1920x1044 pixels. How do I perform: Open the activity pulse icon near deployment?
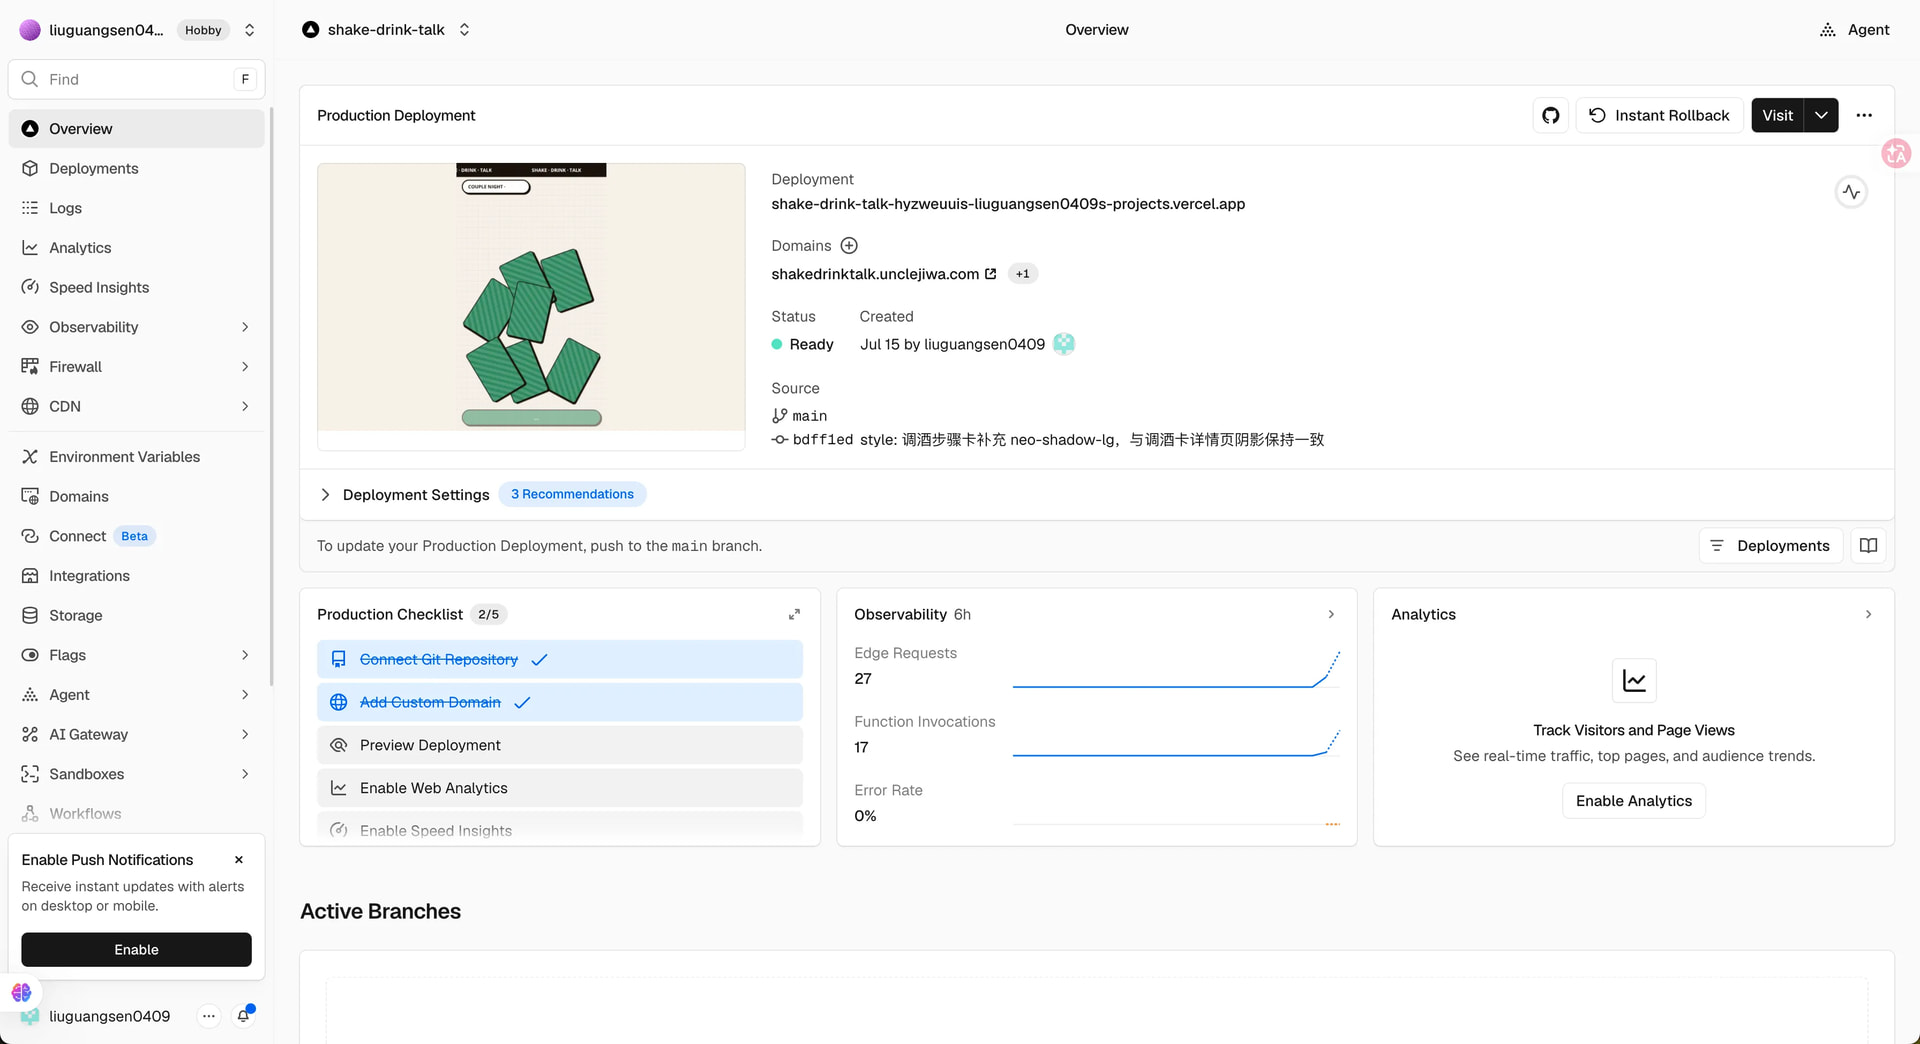pyautogui.click(x=1851, y=192)
